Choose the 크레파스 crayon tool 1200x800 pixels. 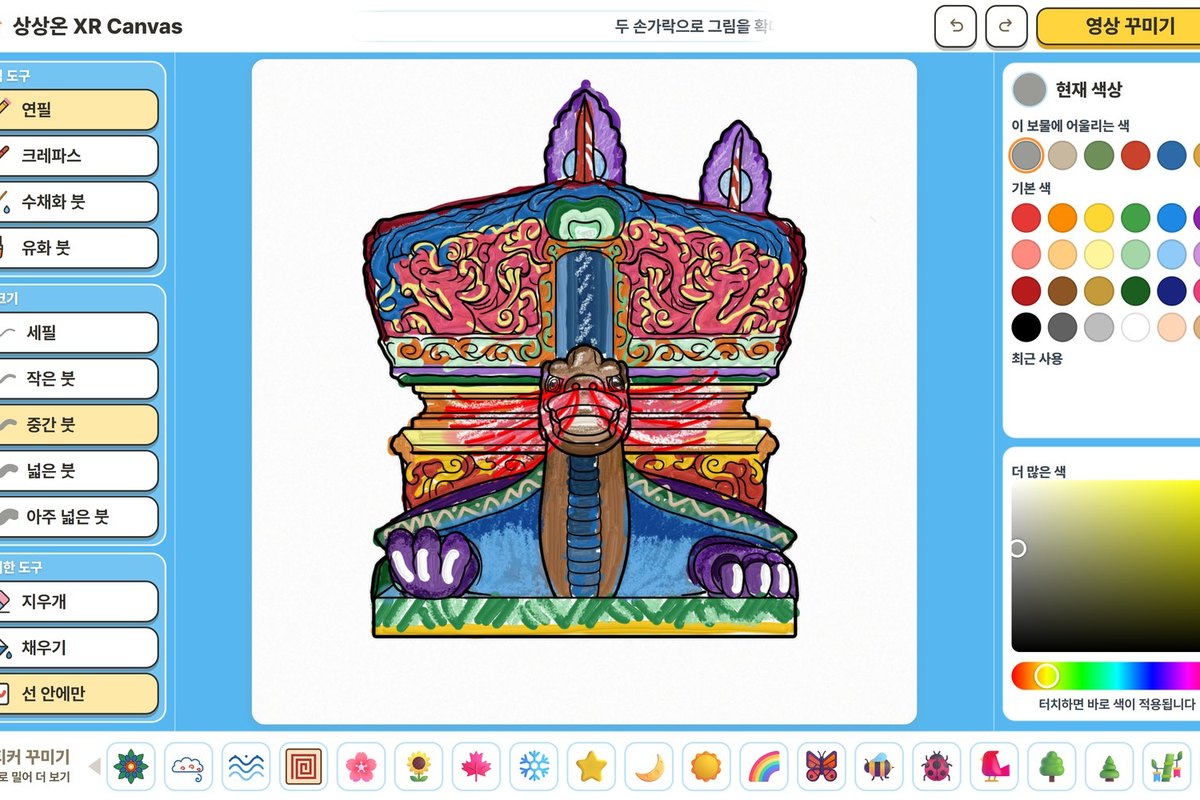[77, 156]
